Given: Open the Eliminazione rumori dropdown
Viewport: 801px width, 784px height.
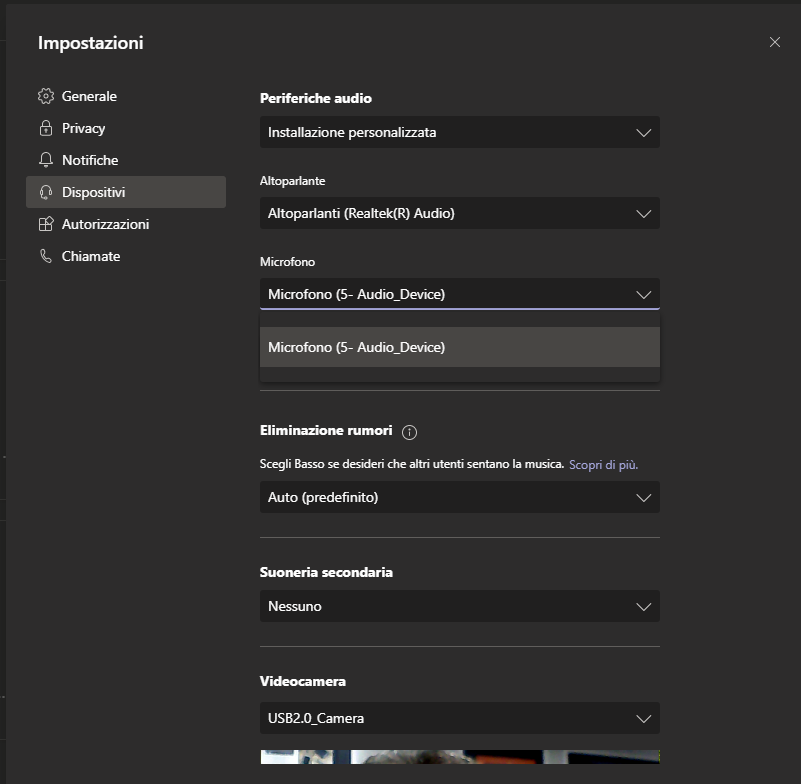Looking at the screenshot, I should click(459, 497).
